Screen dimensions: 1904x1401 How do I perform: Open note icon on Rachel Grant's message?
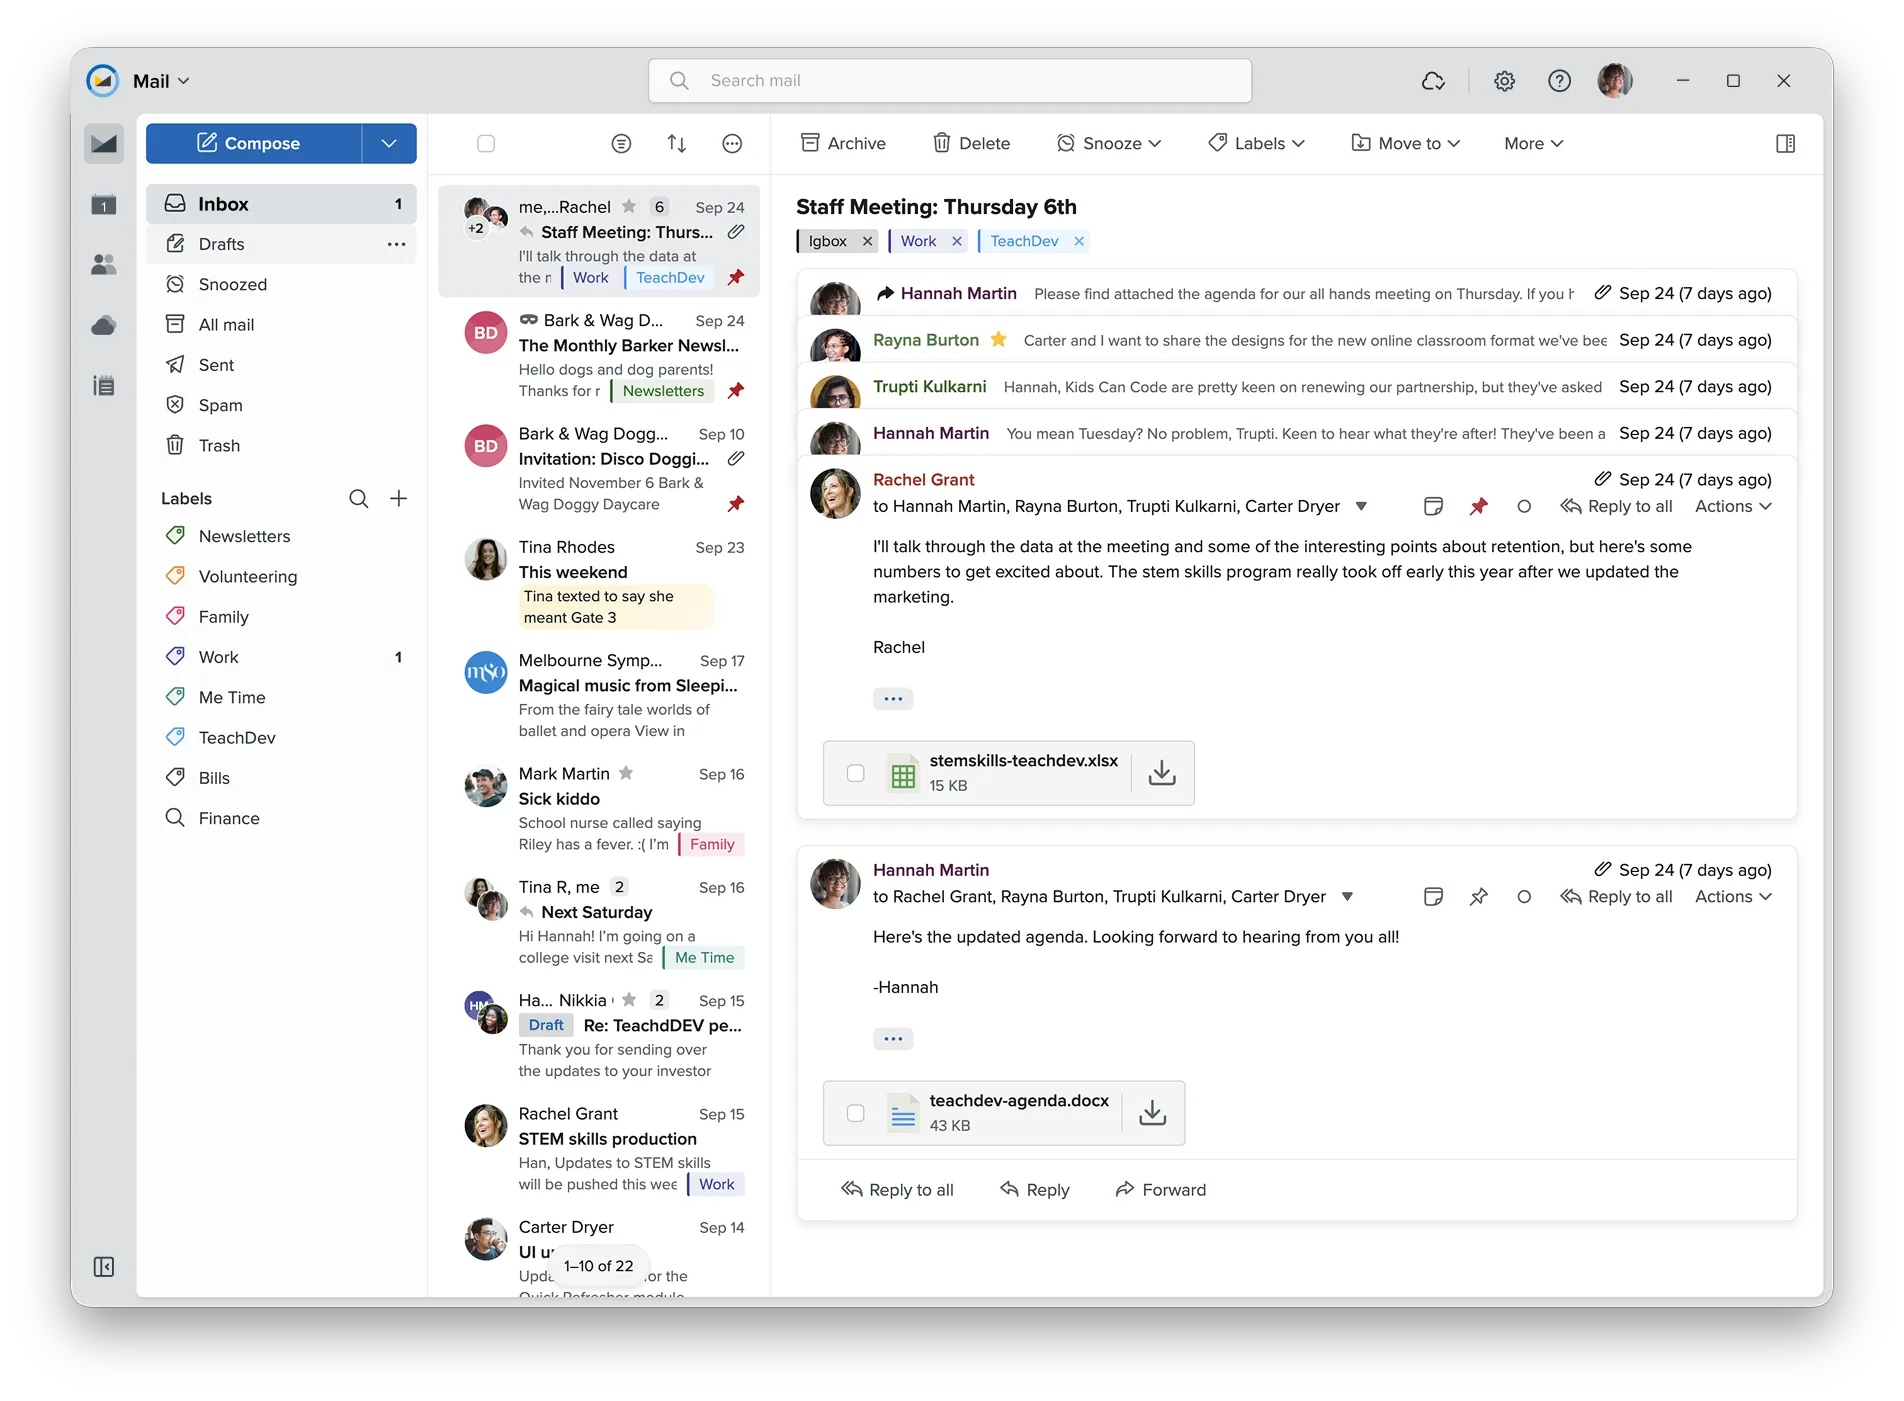click(1433, 506)
